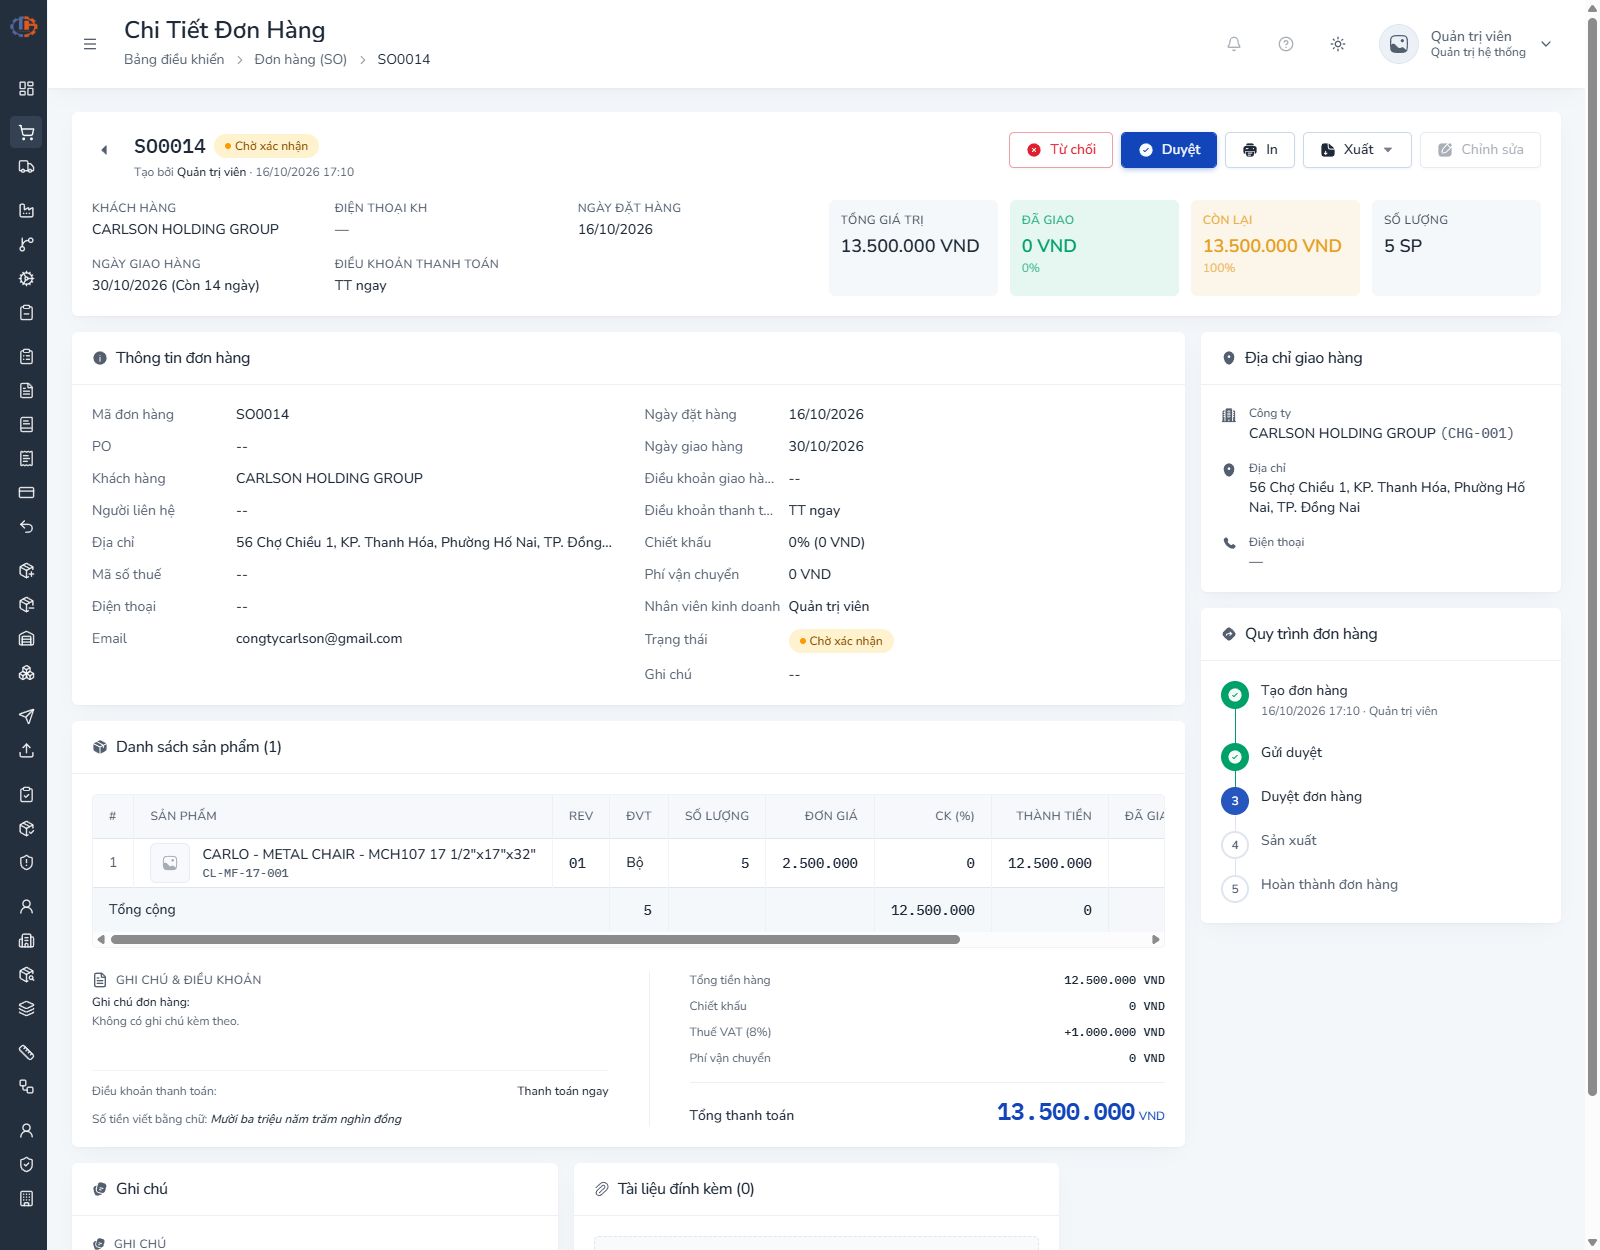Open the branch flow sidebar icon

point(26,244)
